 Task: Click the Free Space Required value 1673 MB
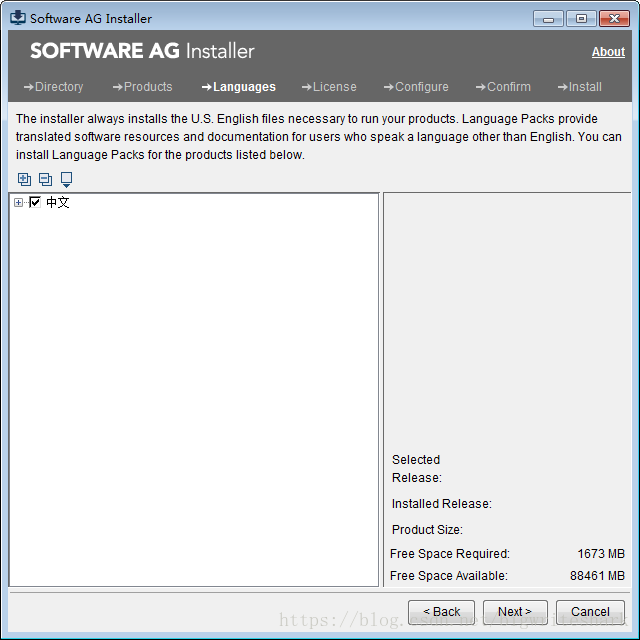point(601,554)
